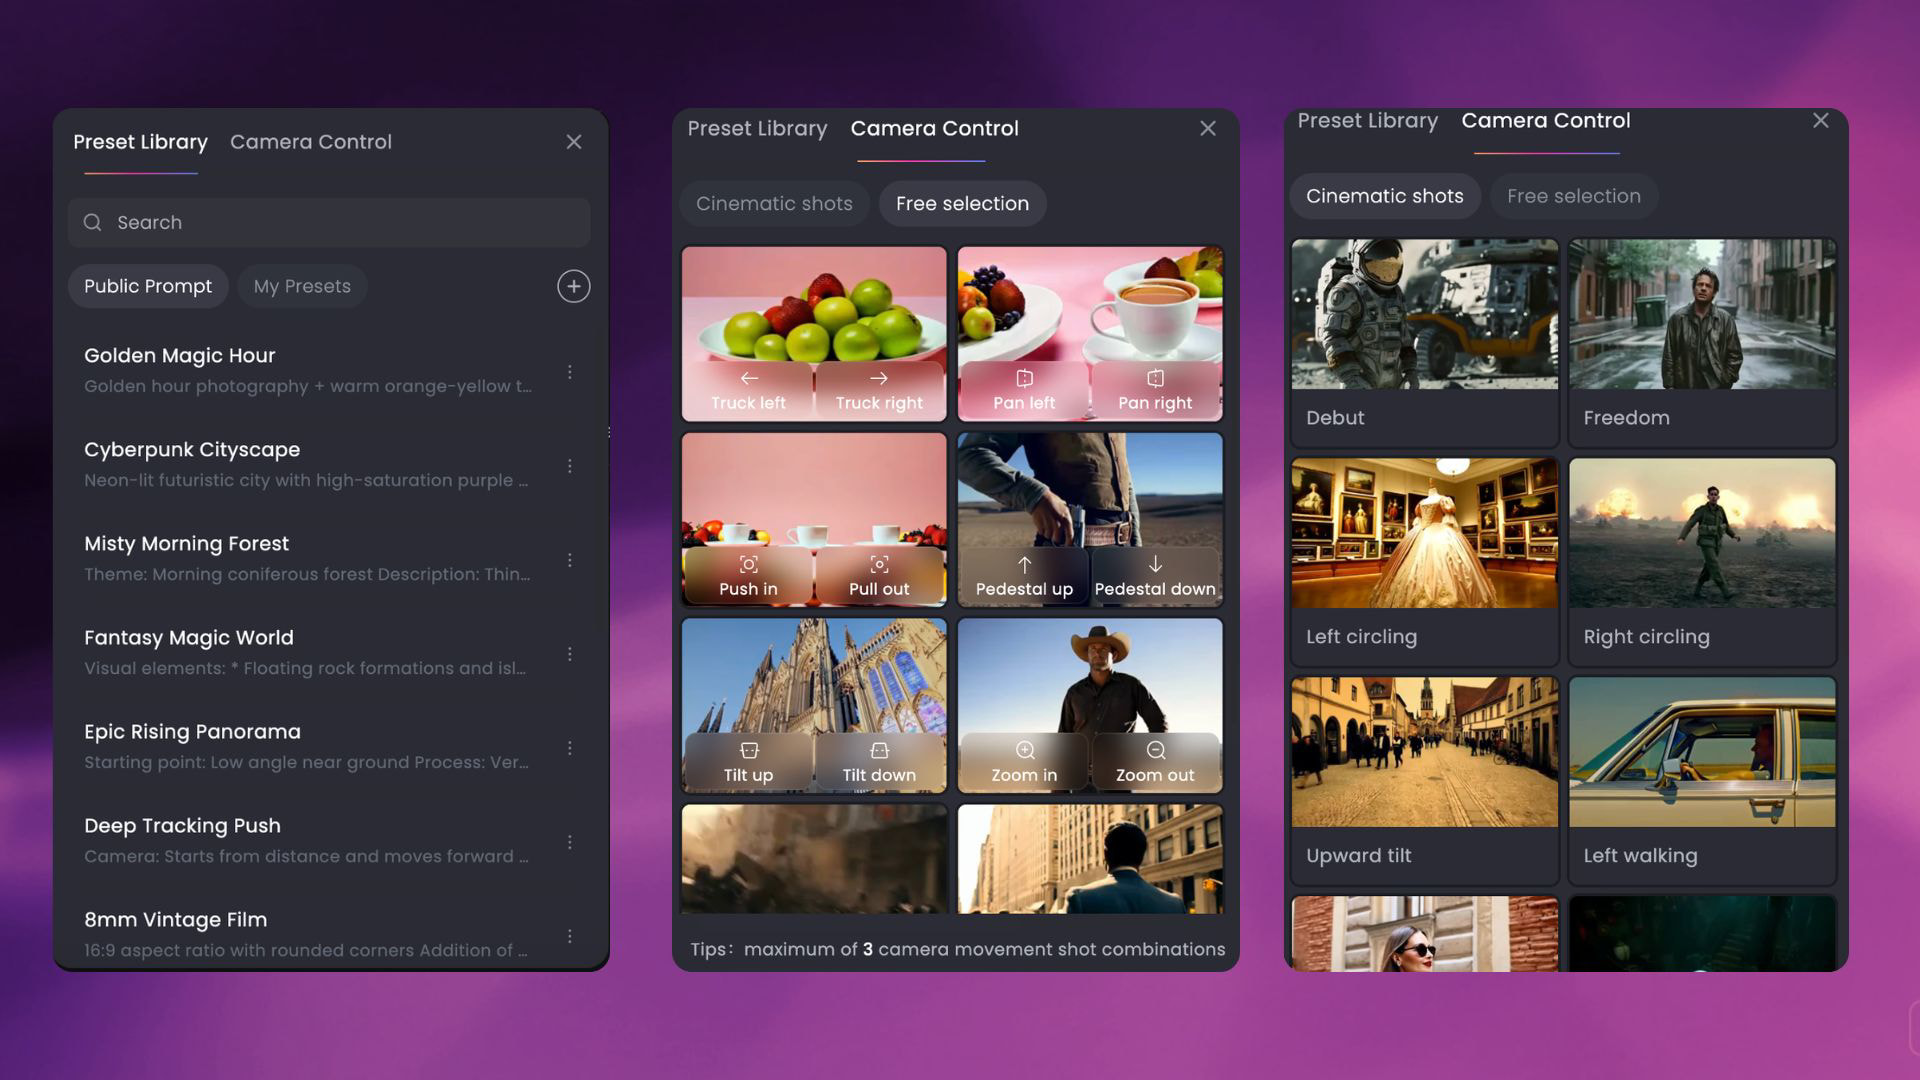Open options menu for Fantasy Magic World
1920x1080 pixels.
[570, 654]
